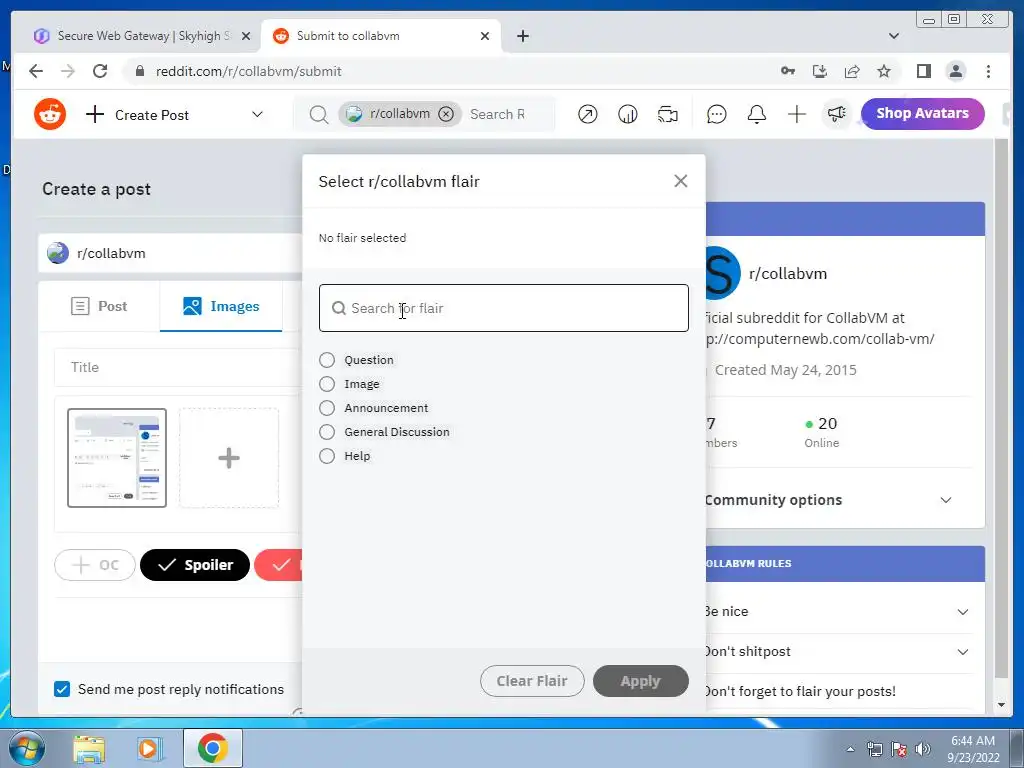Click the page scroll down arrow
The image size is (1024, 768).
coord(1001,705)
